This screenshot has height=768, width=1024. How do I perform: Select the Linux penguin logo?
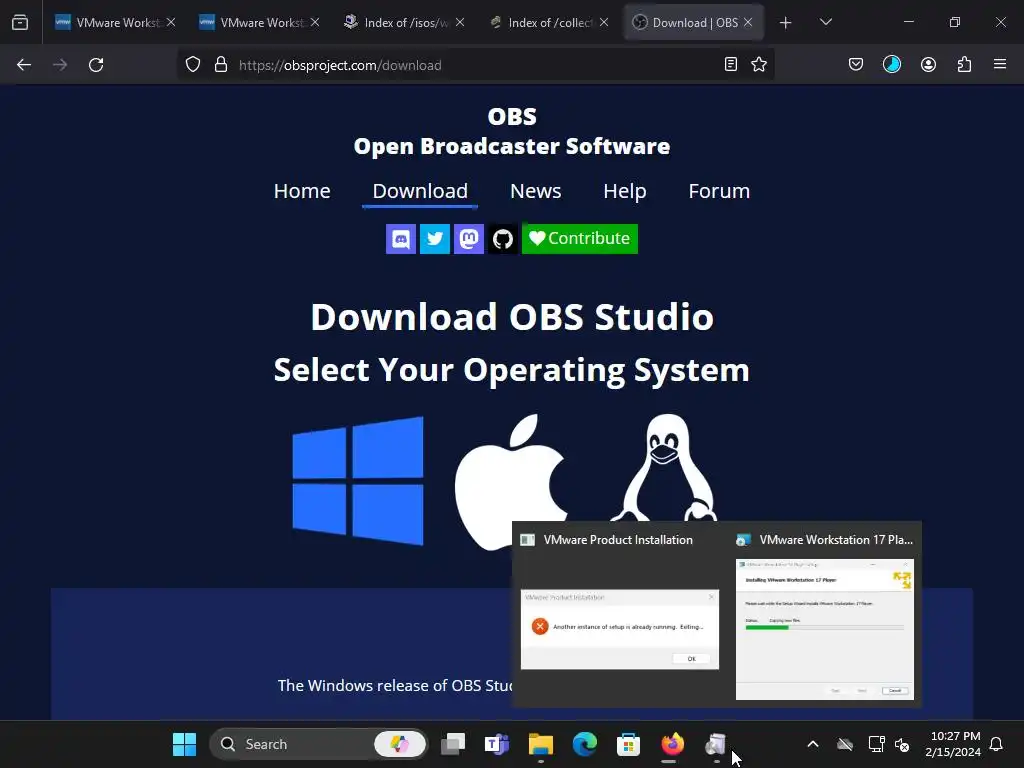point(665,468)
